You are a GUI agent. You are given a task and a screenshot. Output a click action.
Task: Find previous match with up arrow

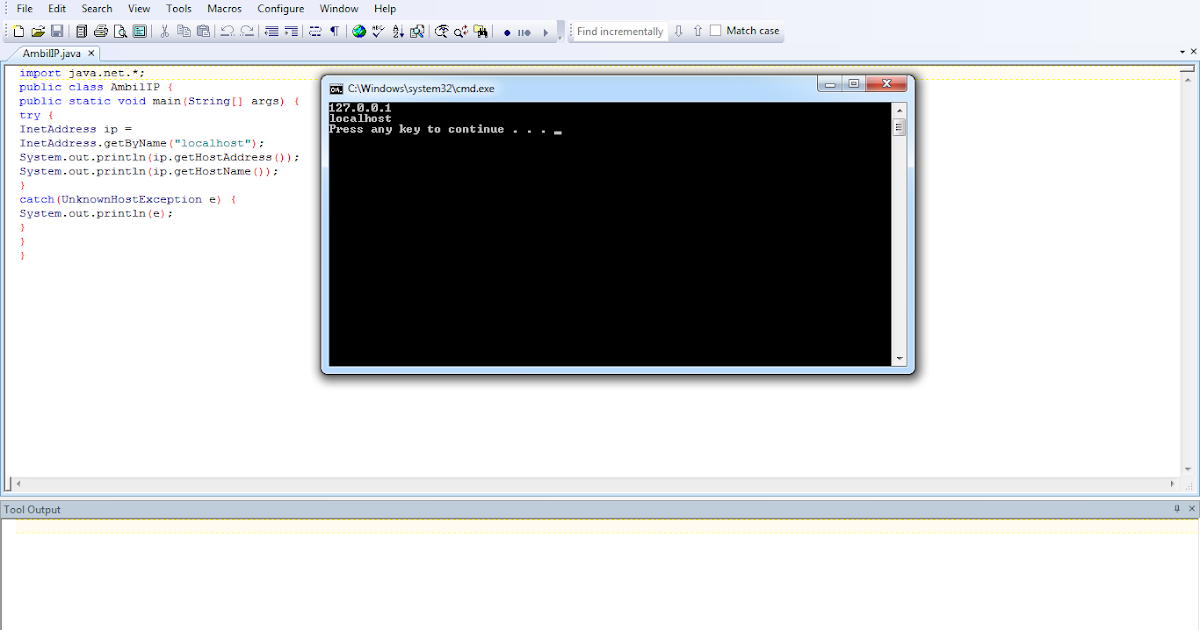coord(697,31)
